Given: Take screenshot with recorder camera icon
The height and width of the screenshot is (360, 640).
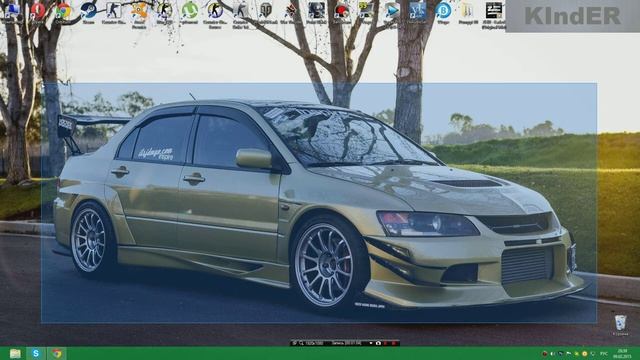Looking at the screenshot, I should point(379,343).
